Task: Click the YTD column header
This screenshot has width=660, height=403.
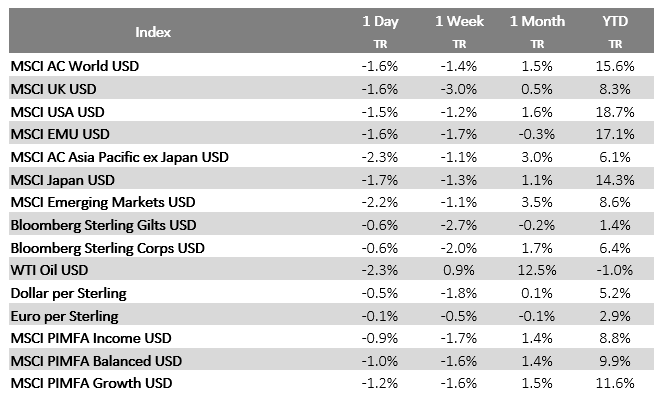Action: [615, 21]
